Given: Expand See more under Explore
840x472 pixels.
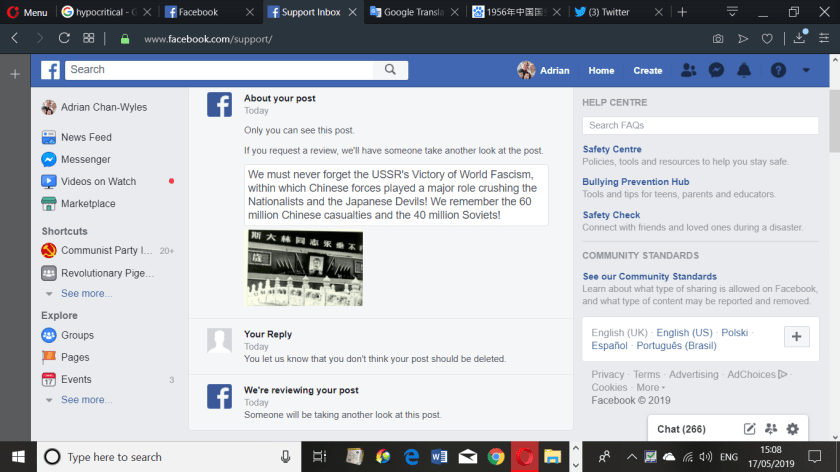Looking at the screenshot, I should click(x=86, y=400).
